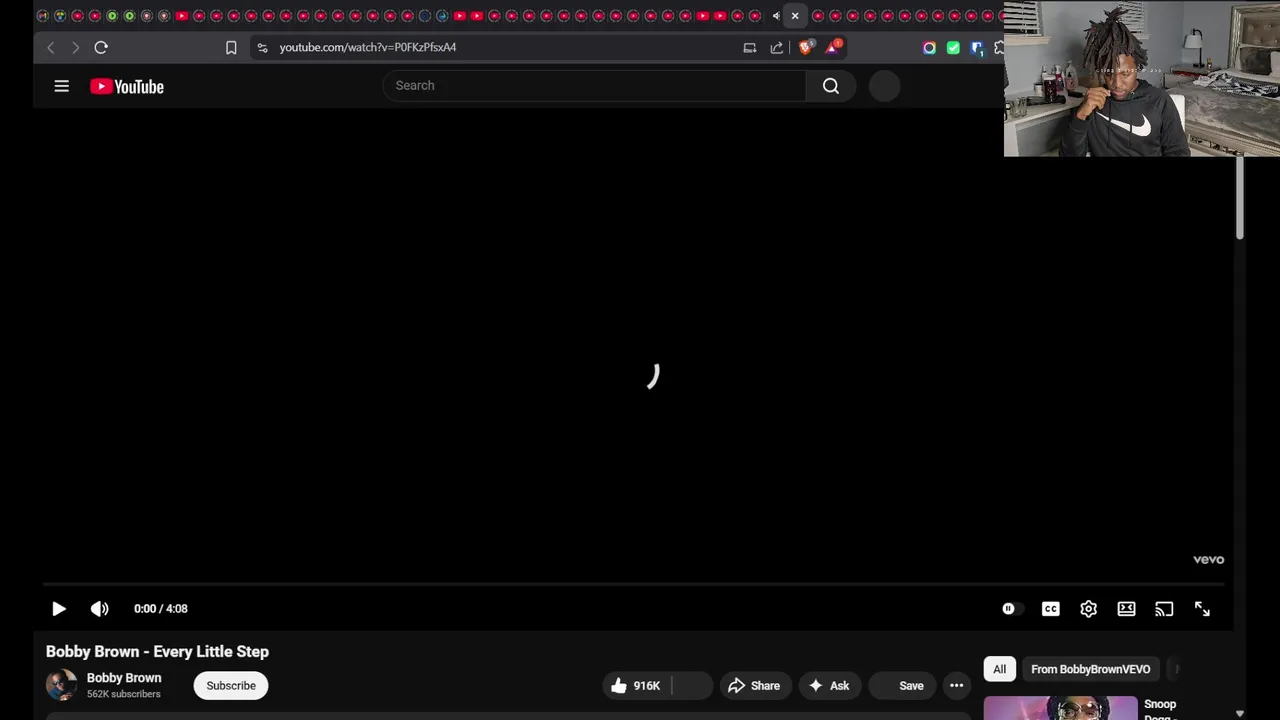Close the active browser tab

point(795,16)
